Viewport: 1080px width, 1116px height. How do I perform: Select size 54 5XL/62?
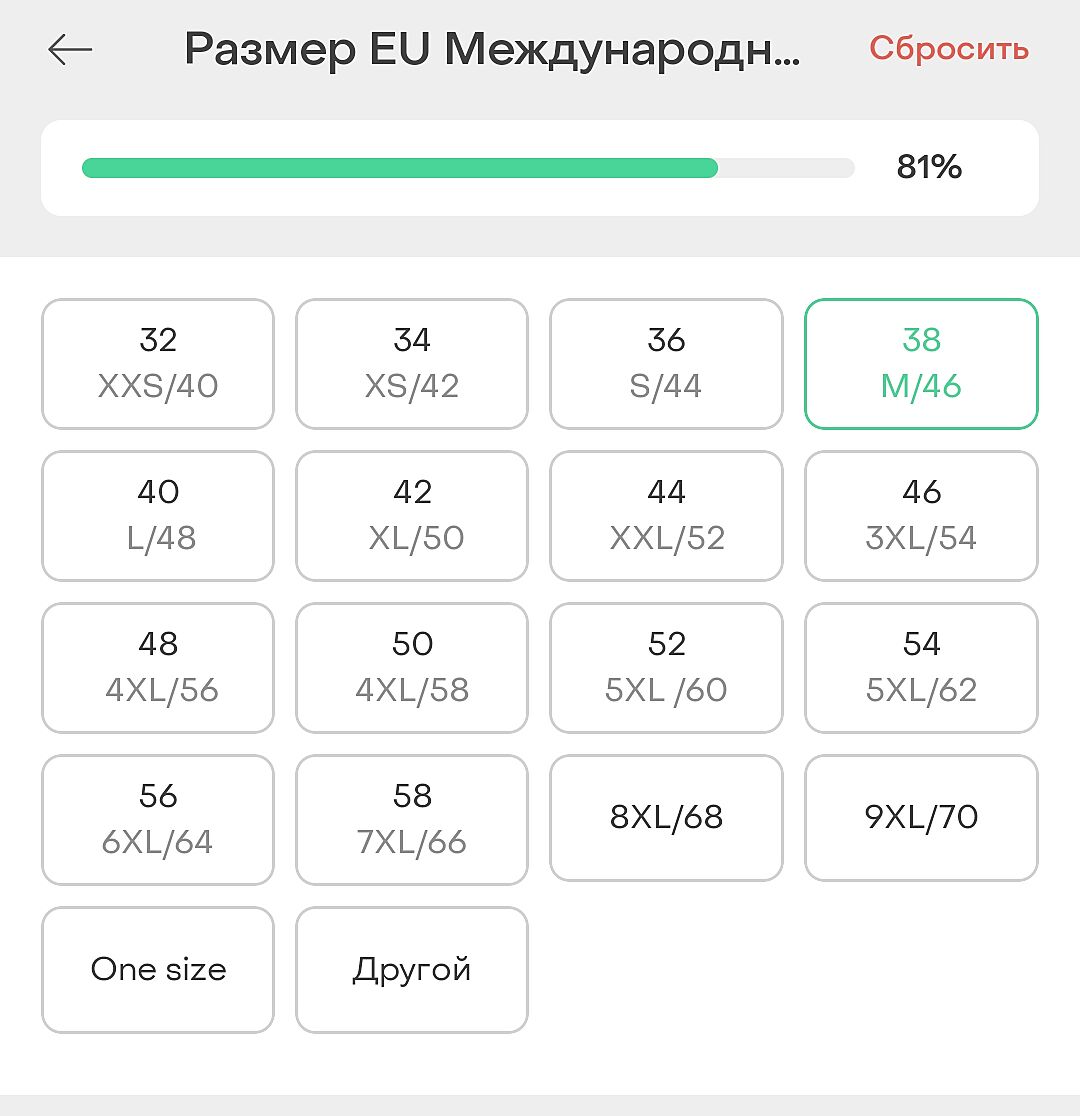coord(921,668)
